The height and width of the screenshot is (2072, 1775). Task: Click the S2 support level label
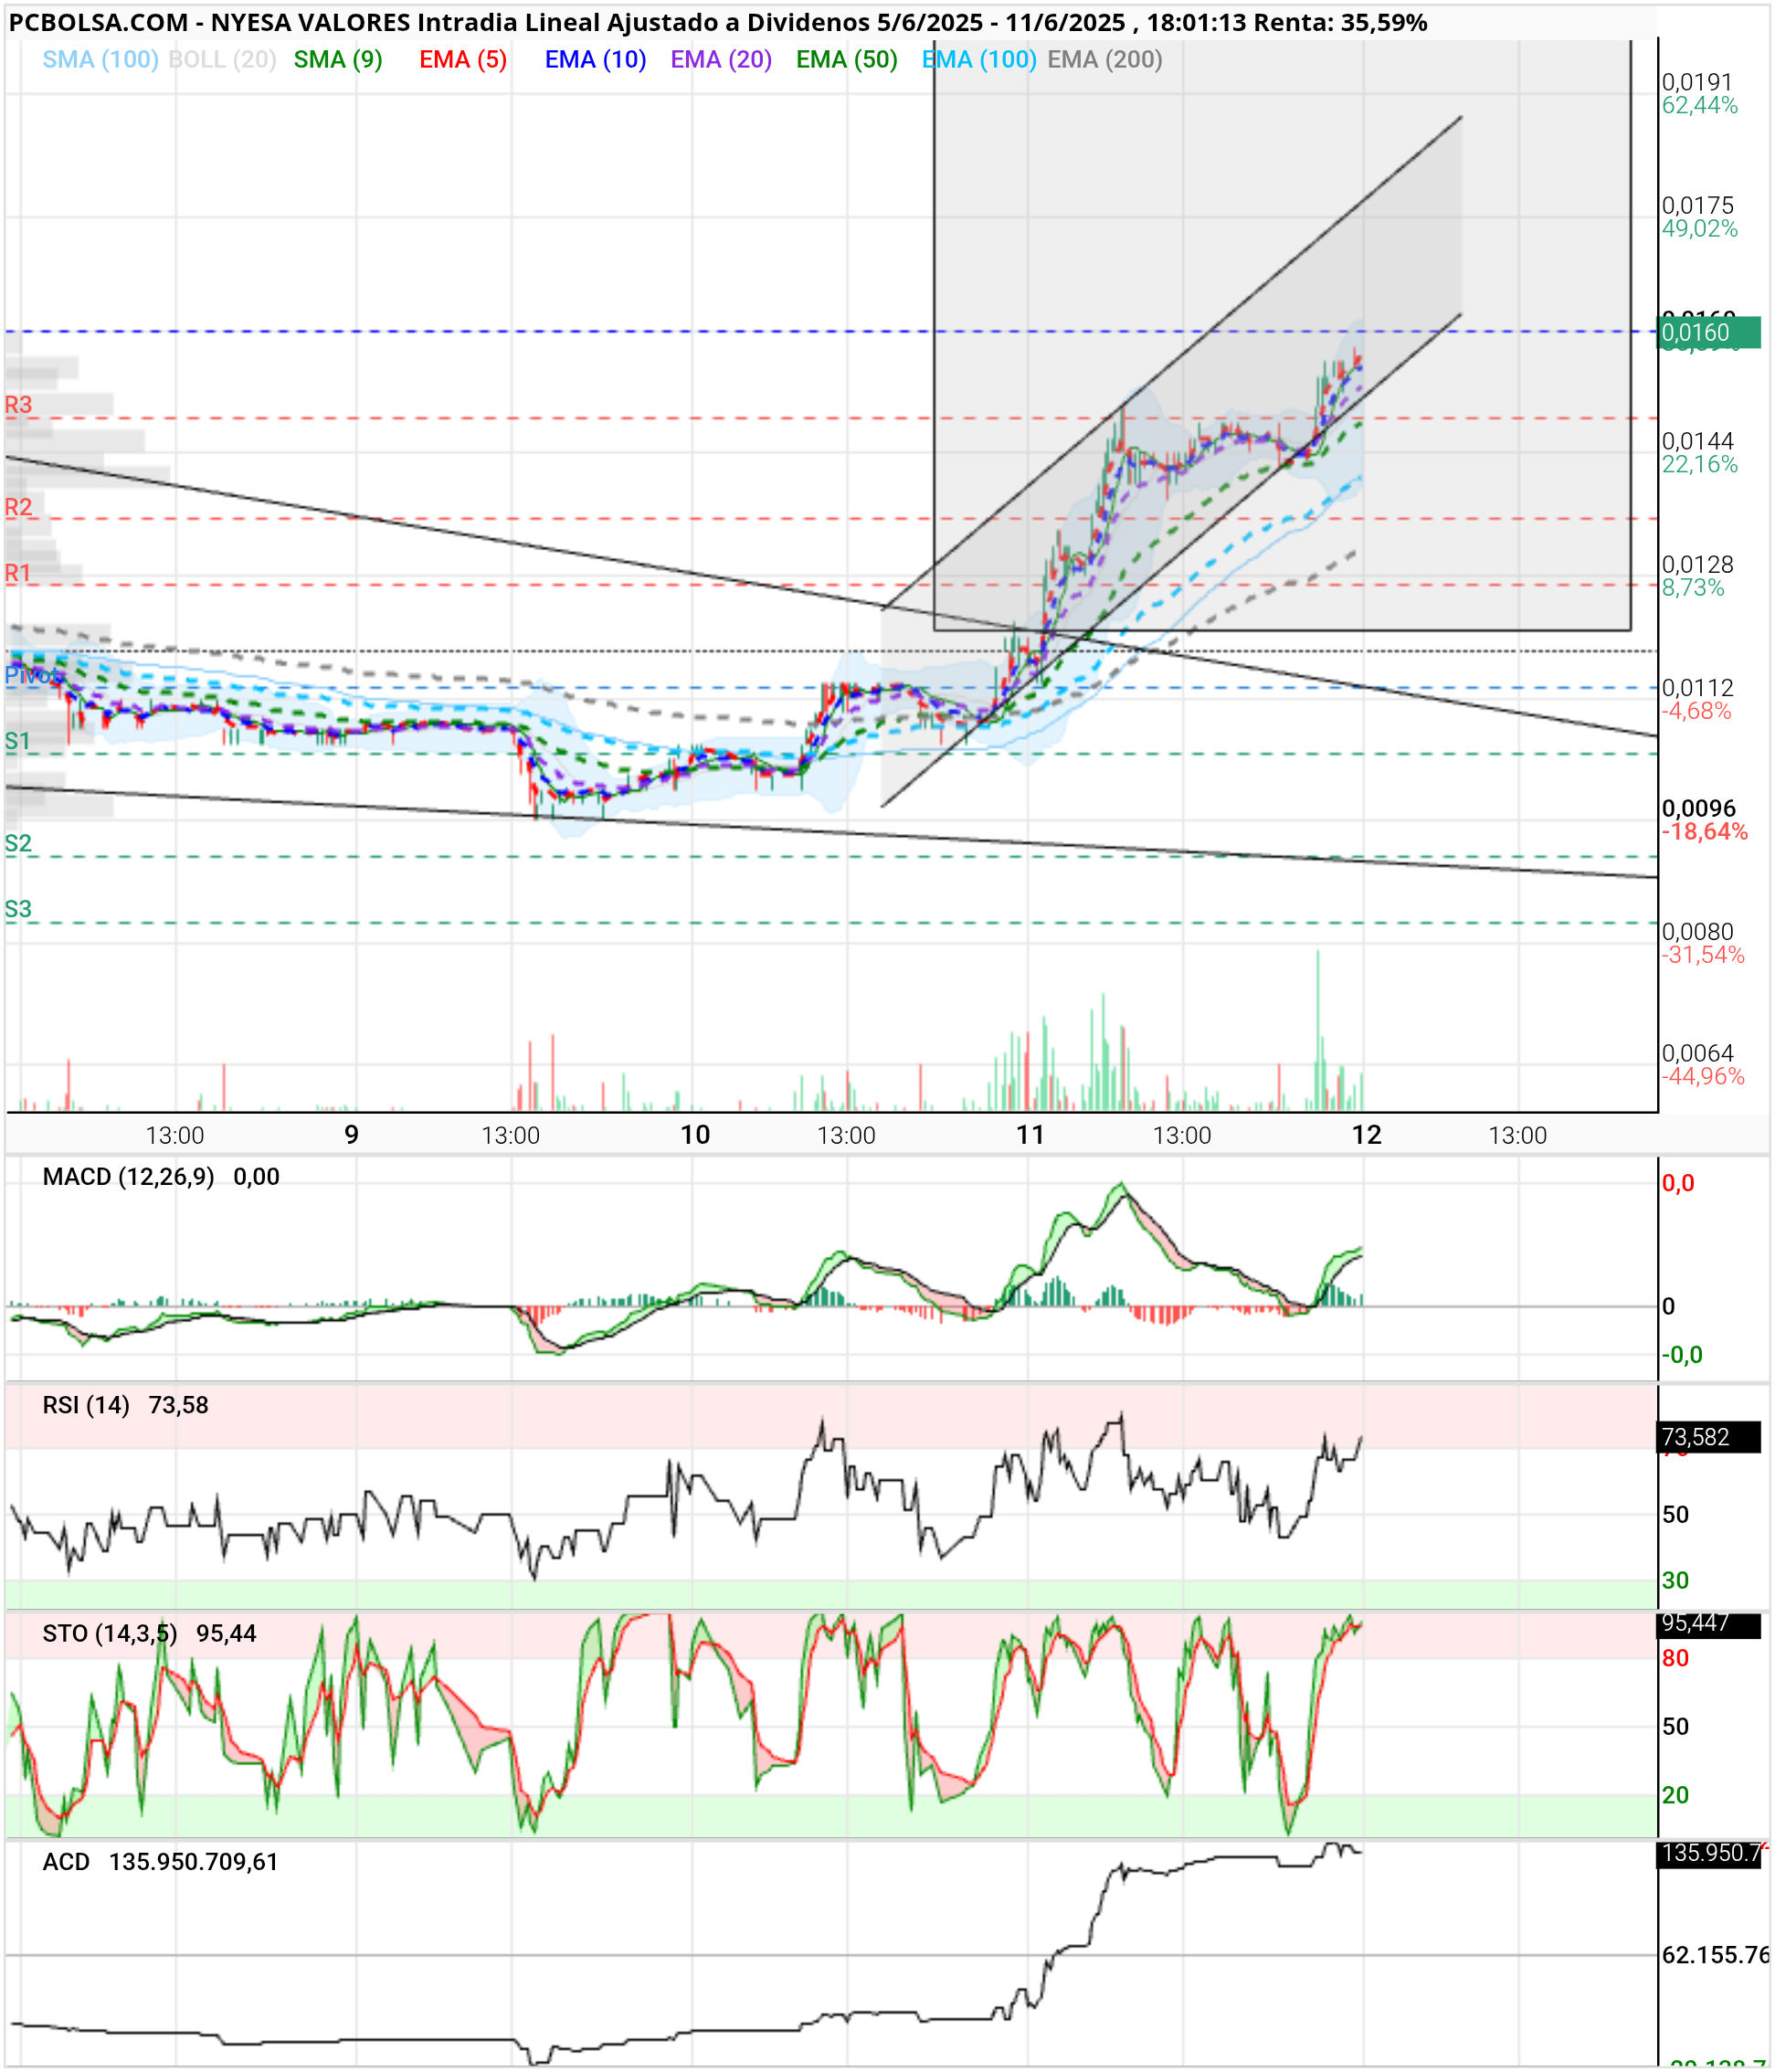coord(18,843)
